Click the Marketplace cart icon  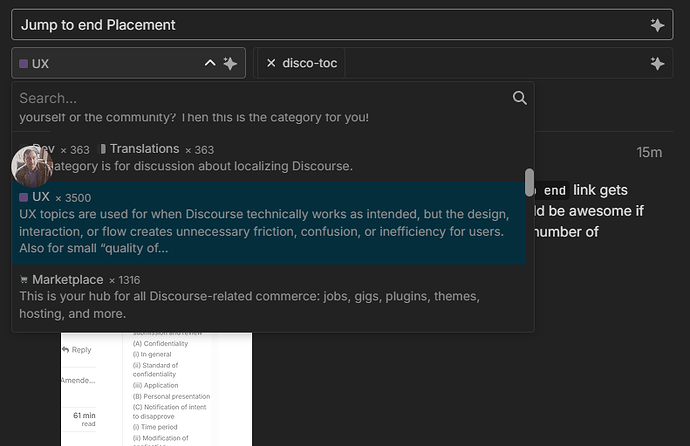coord(24,279)
